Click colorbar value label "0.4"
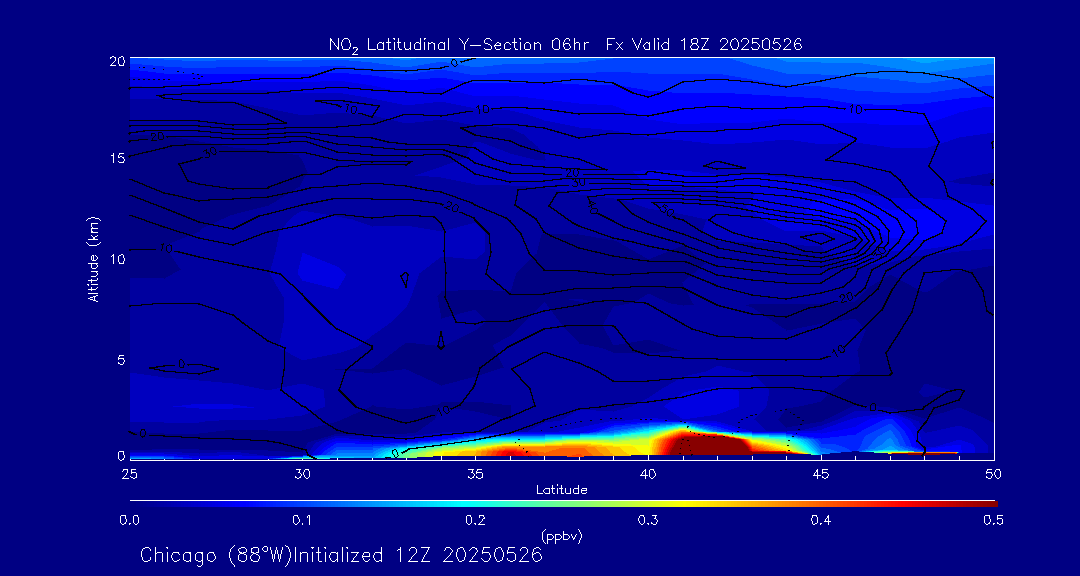This screenshot has width=1080, height=576. [x=821, y=521]
